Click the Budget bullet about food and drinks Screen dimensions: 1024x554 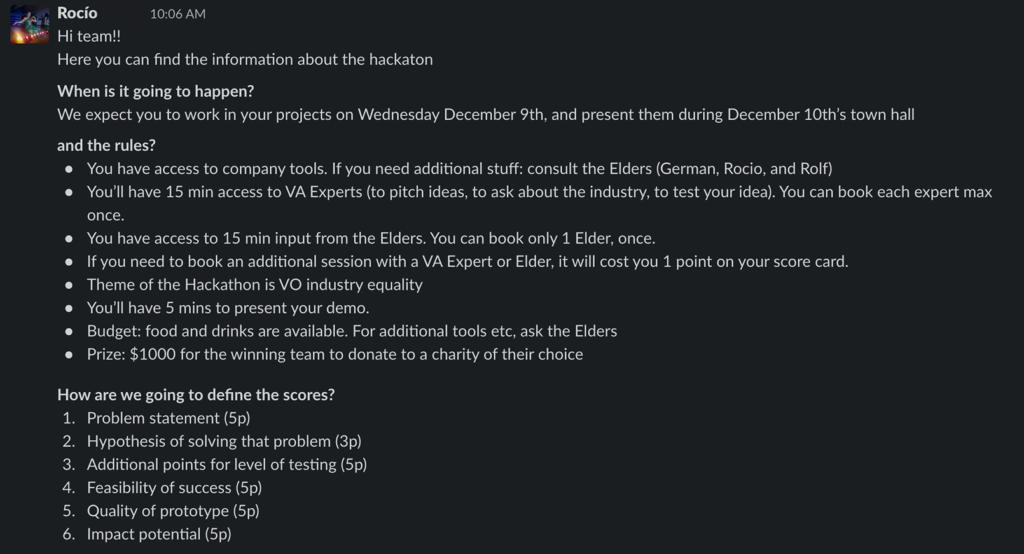[x=351, y=331]
